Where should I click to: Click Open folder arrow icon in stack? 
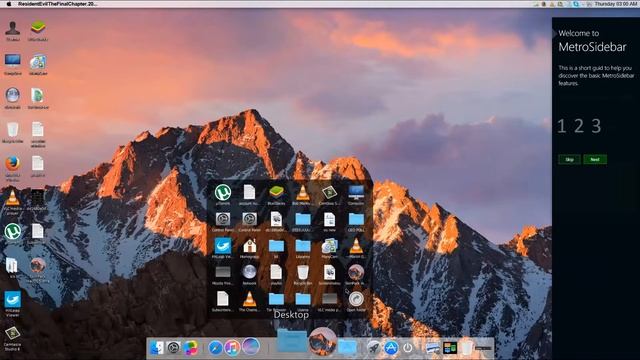coord(356,299)
